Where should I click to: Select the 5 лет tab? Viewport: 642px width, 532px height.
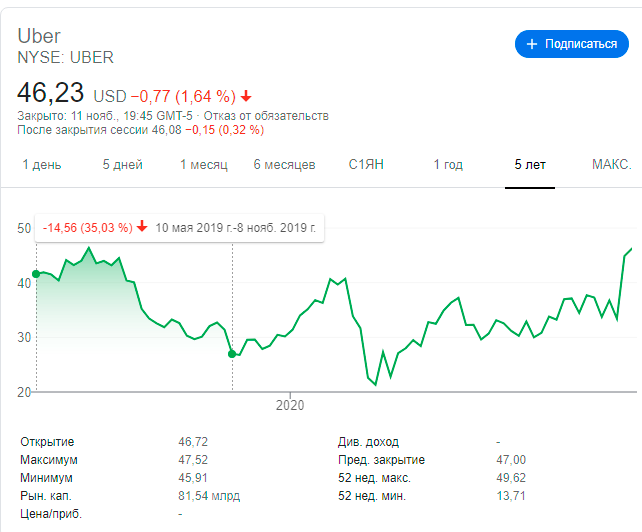pos(530,165)
